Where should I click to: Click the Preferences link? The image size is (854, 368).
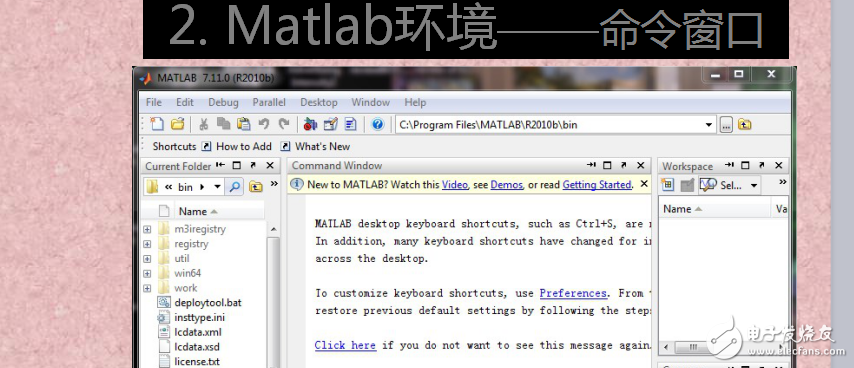(573, 293)
